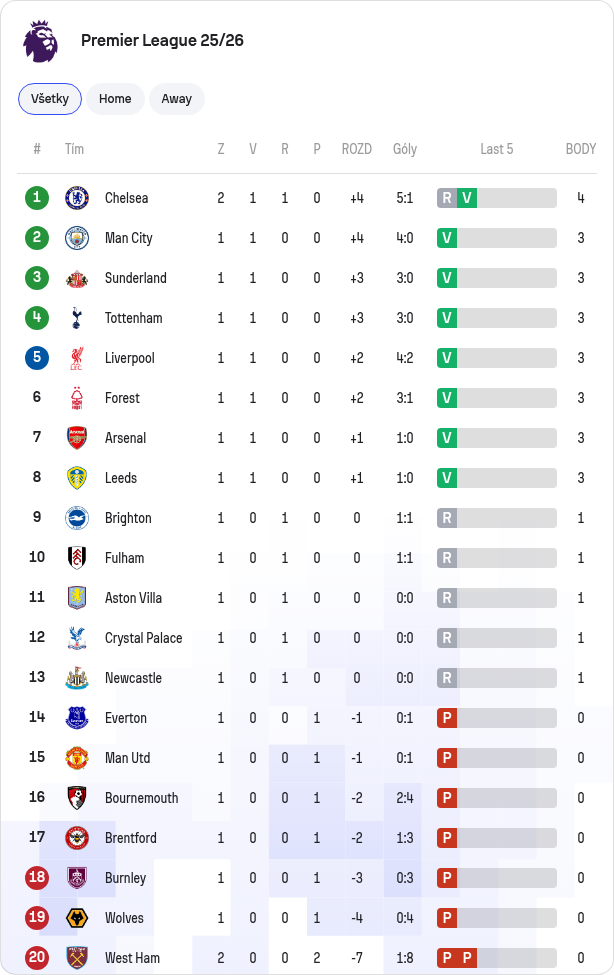
Task: Open the Bournemouth team name
Action: point(141,798)
